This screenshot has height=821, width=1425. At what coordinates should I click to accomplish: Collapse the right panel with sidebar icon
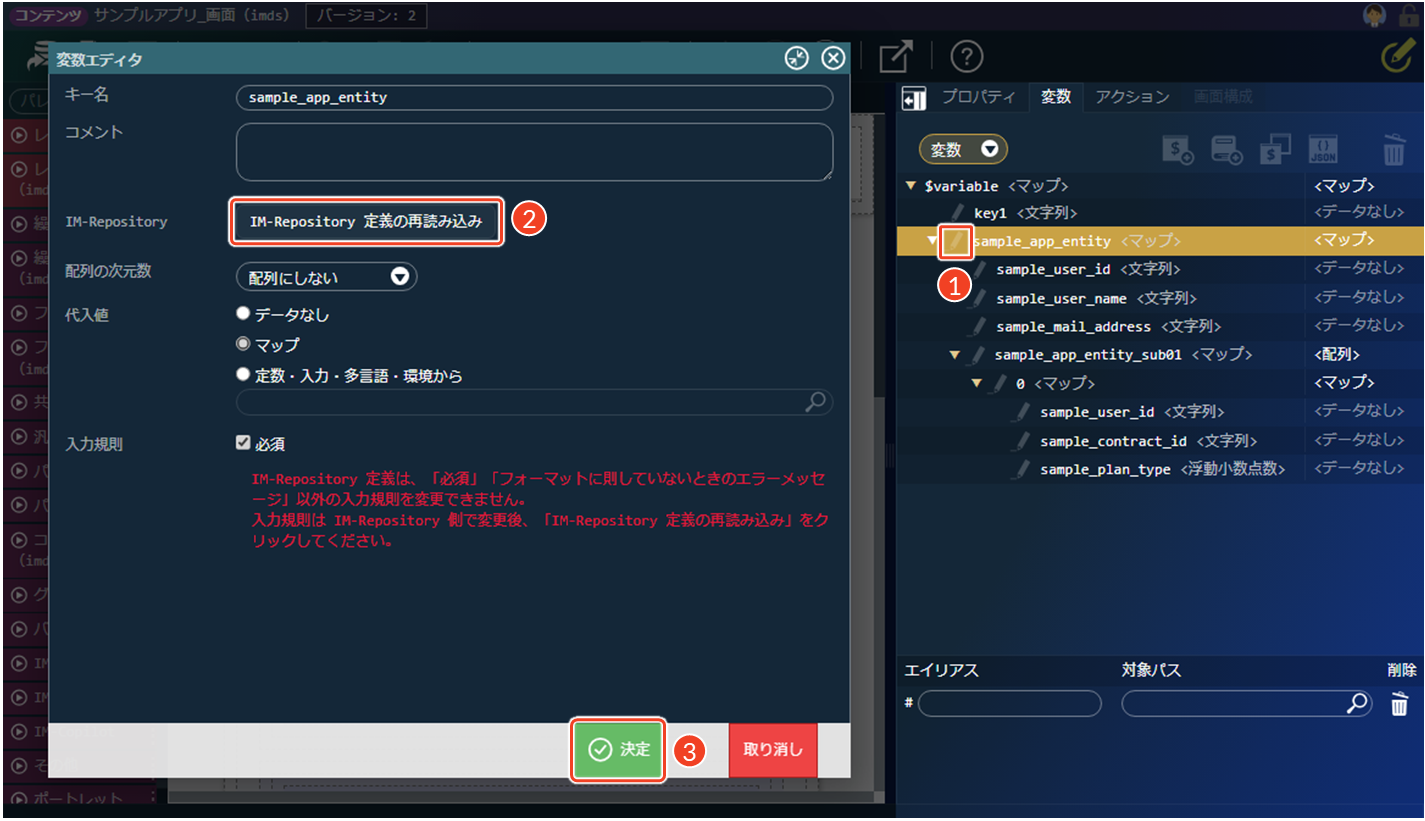click(913, 98)
